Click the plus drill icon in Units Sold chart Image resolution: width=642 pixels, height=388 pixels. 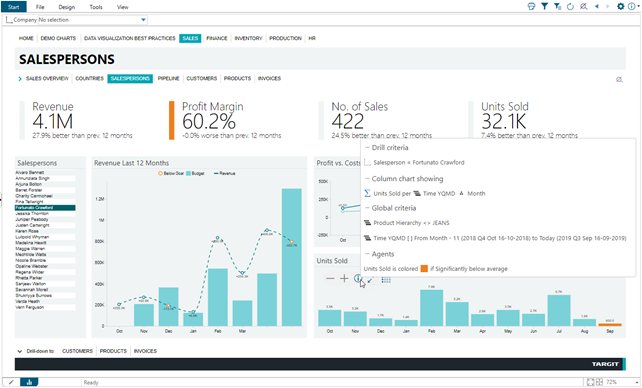(344, 279)
